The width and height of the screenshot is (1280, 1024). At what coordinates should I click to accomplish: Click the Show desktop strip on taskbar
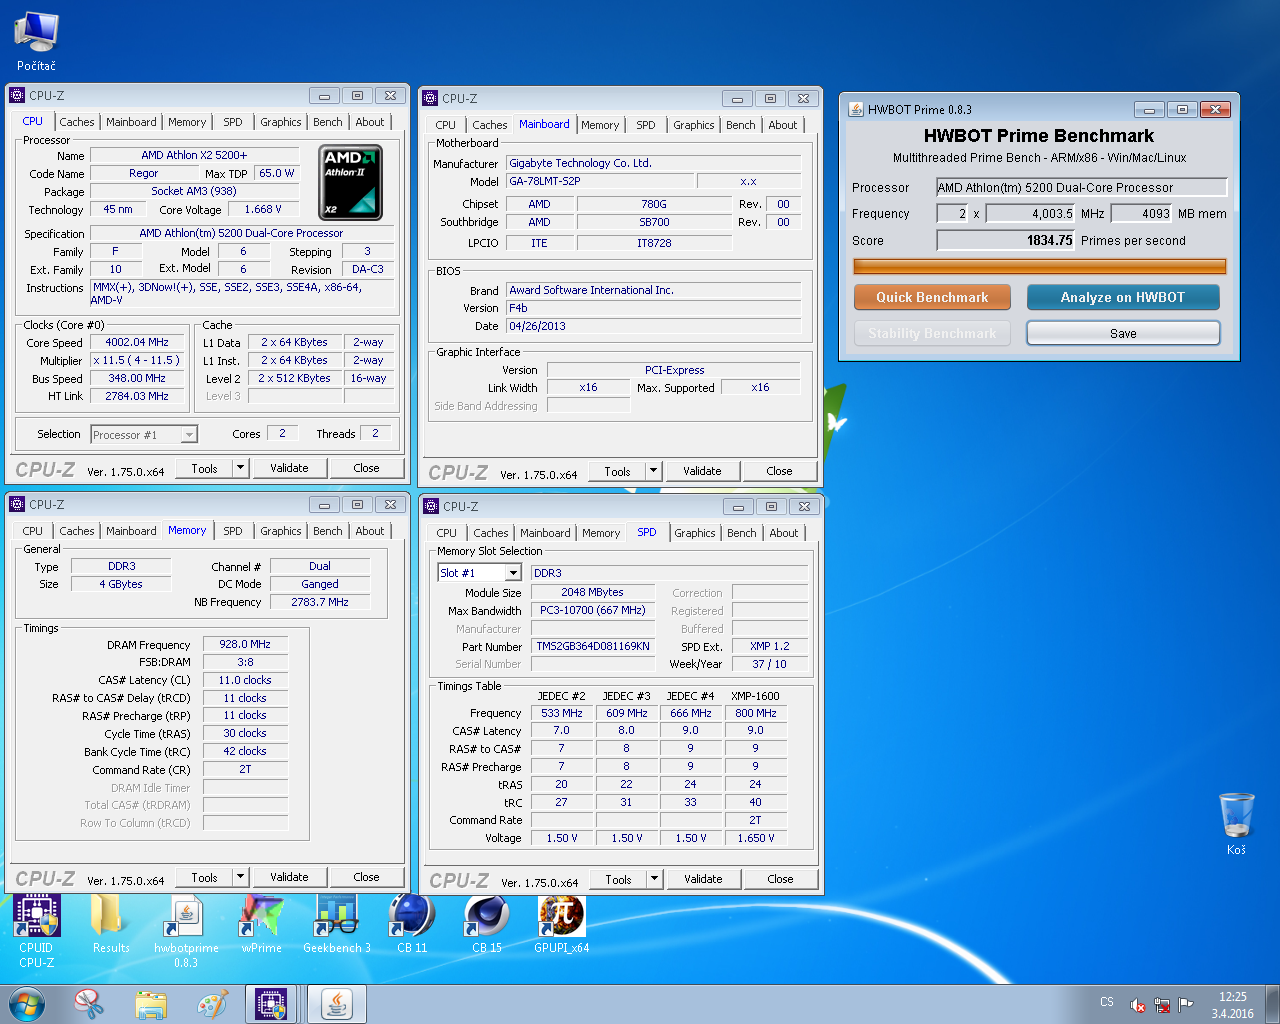[1272, 1004]
